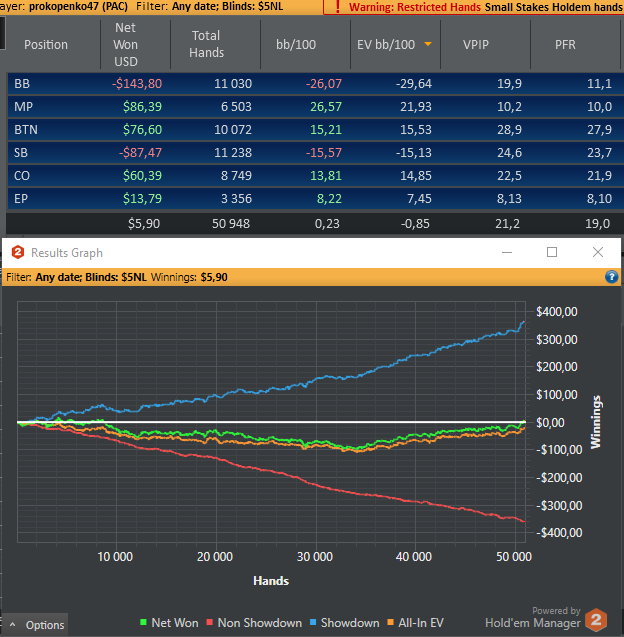The image size is (624, 637).
Task: Select the SB position row
Action: pyautogui.click(x=316, y=153)
